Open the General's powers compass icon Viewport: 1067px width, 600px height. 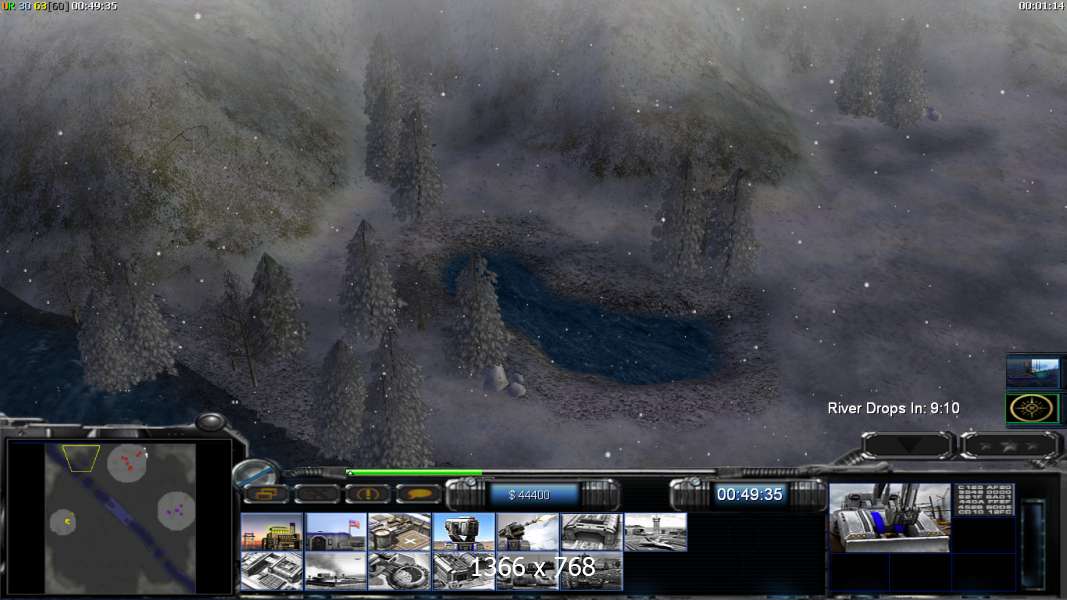(1032, 409)
